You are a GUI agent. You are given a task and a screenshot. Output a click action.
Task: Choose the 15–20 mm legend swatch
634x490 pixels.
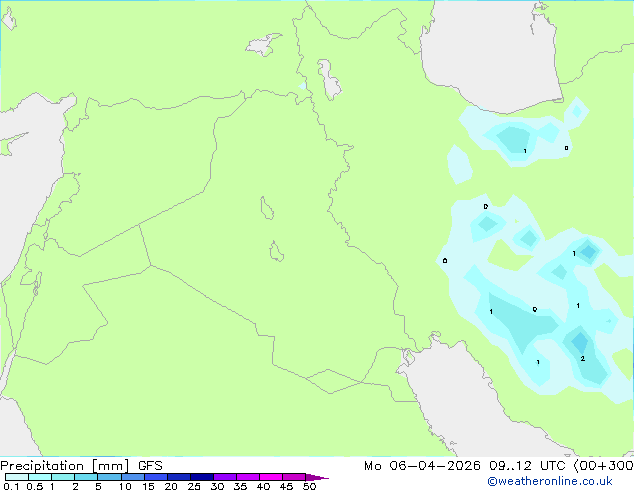[156, 477]
